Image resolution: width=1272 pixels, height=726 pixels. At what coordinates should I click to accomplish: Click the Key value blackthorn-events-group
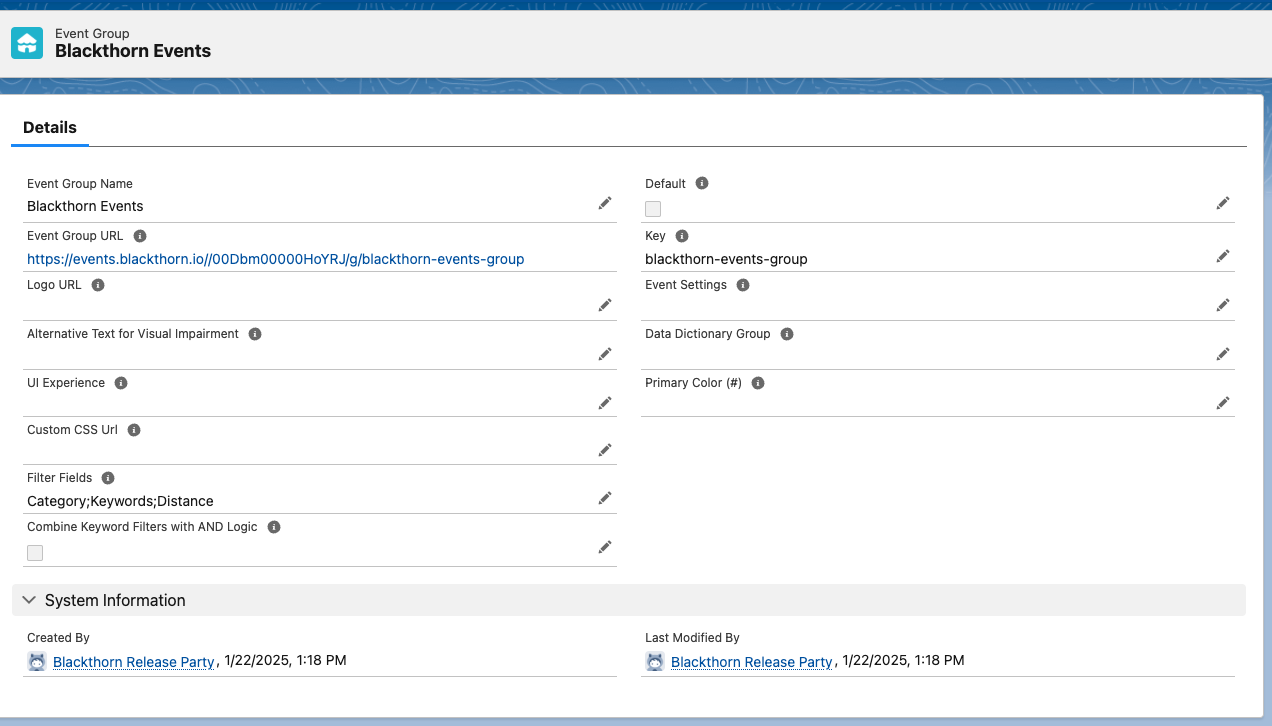tap(726, 259)
